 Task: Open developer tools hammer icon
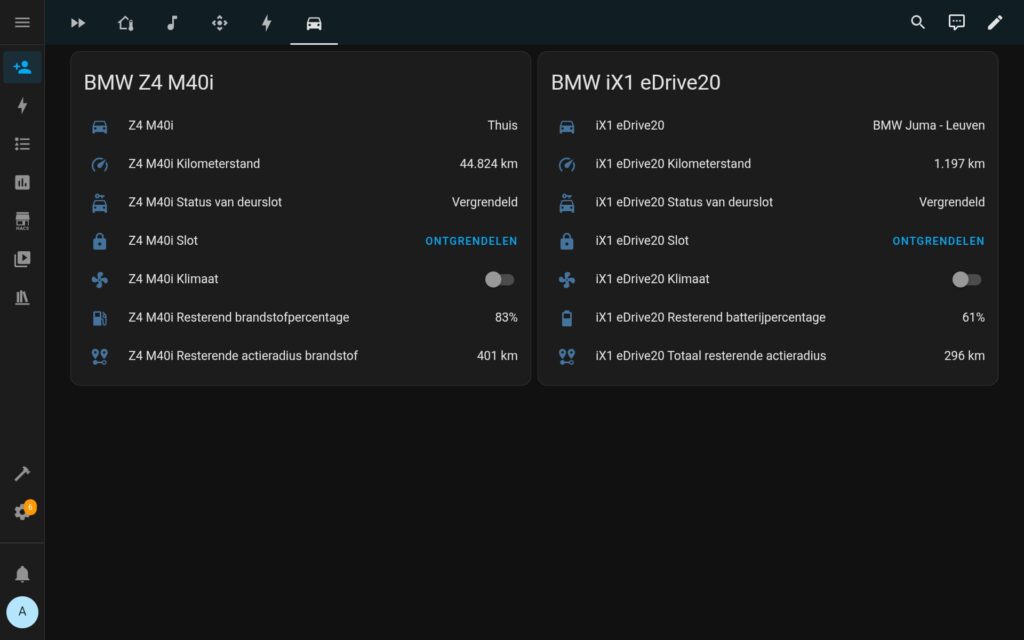[22, 474]
